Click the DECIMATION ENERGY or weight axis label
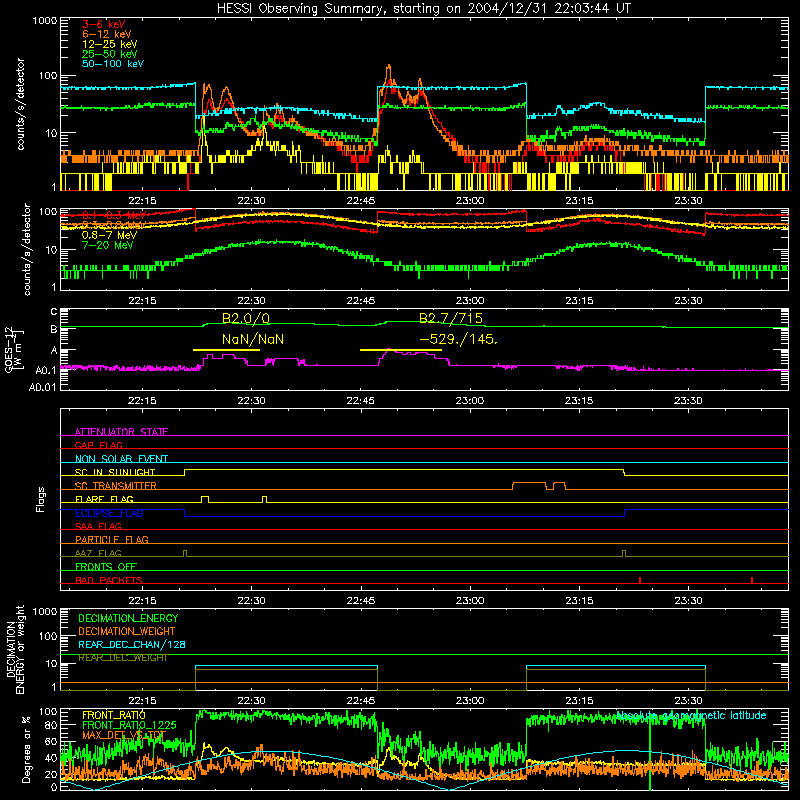The width and height of the screenshot is (800, 800). point(16,649)
